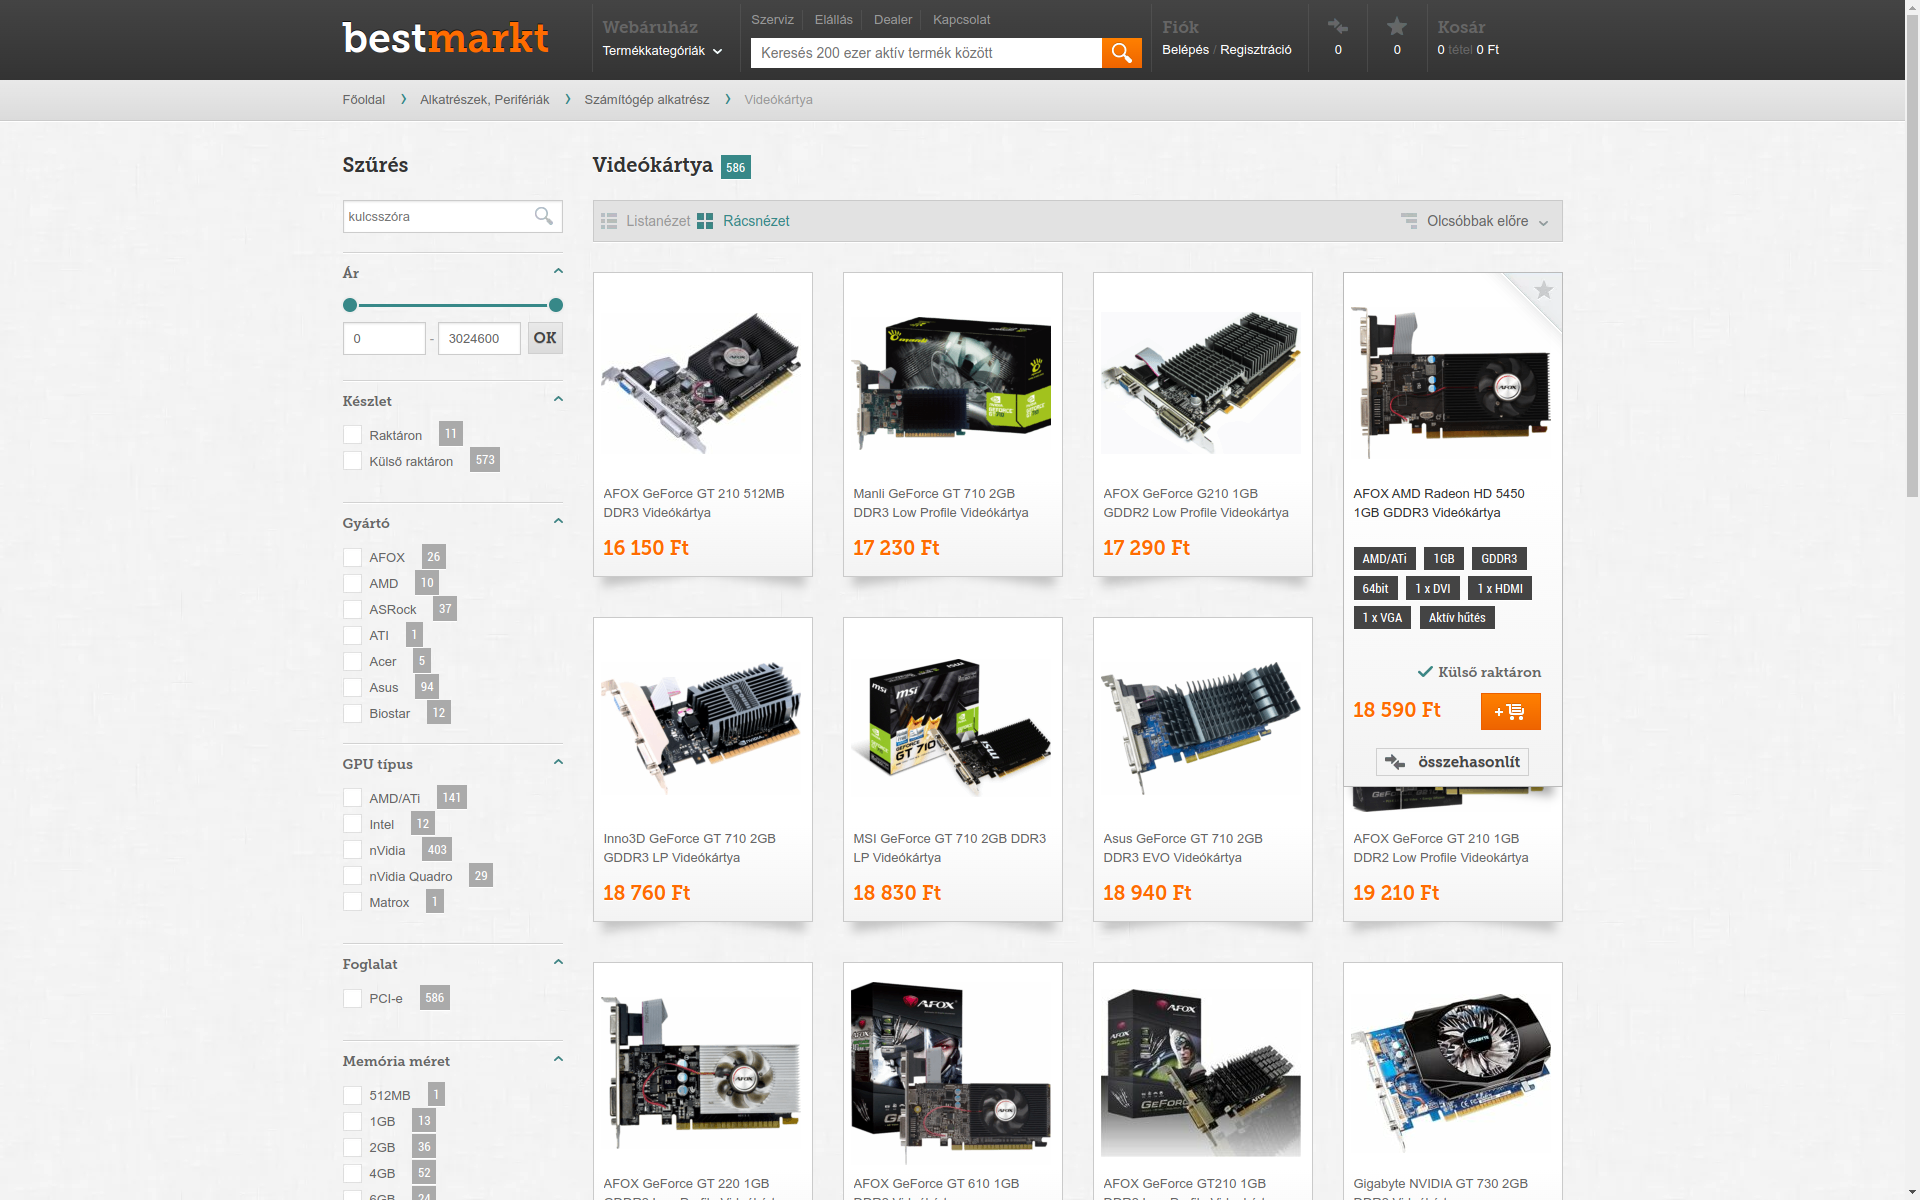The image size is (1920, 1200).
Task: Click the keyword filter magnifier icon
Action: pos(544,216)
